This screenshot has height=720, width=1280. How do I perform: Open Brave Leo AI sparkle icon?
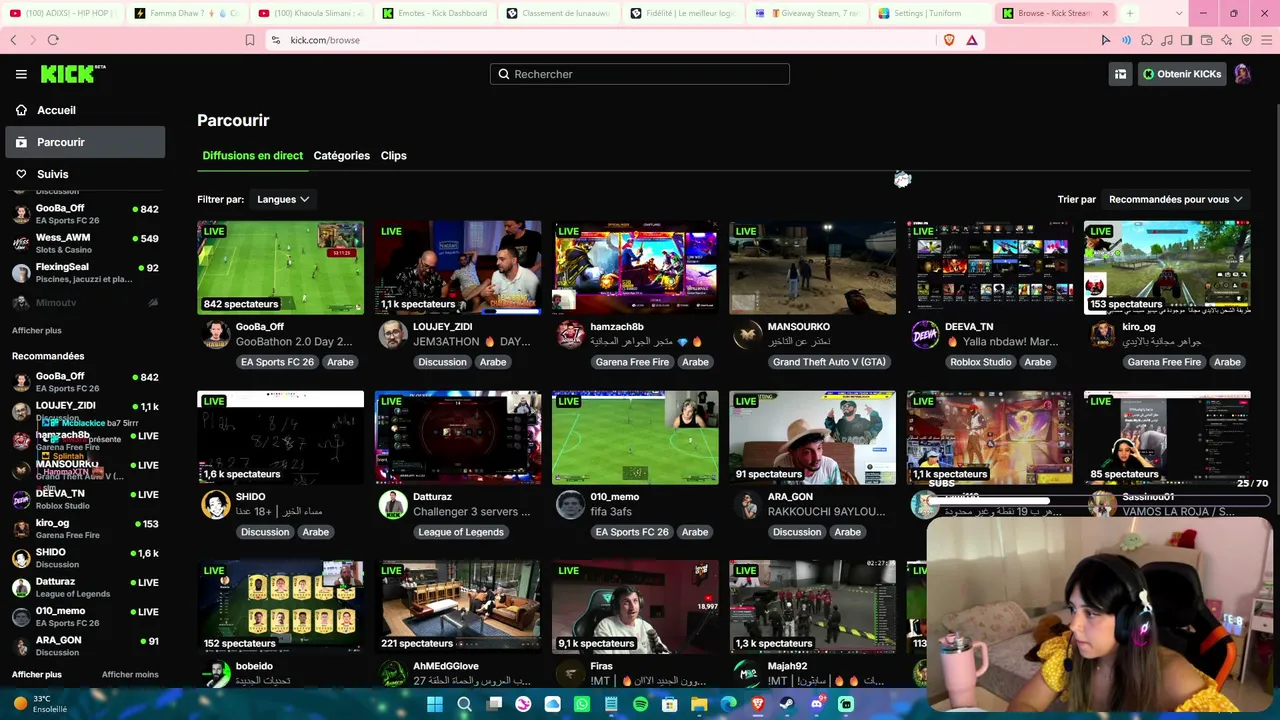(1226, 40)
